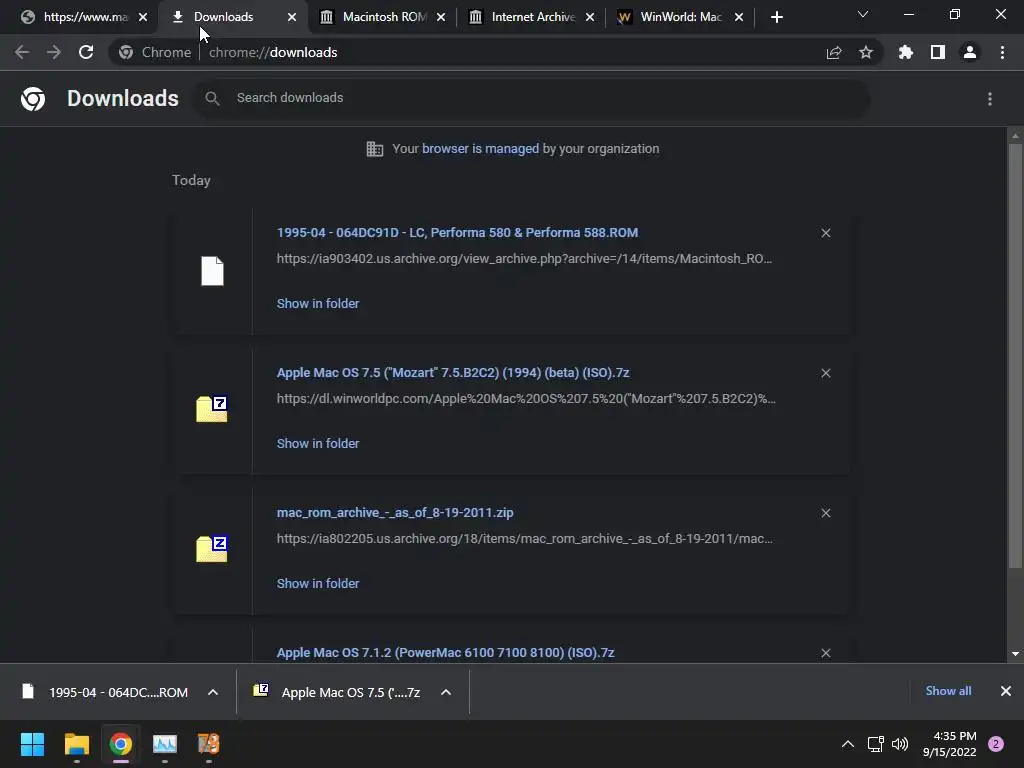Expand options for Mac OS 7.5 shelf item
The image size is (1024, 768).
click(446, 692)
